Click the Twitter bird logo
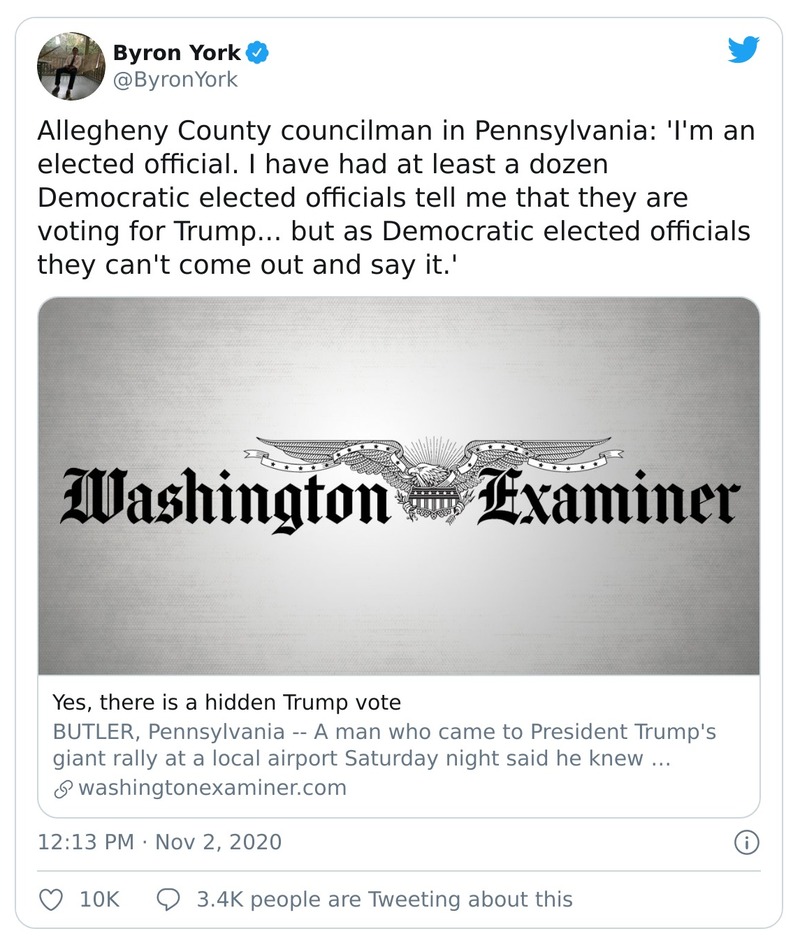 [x=743, y=51]
